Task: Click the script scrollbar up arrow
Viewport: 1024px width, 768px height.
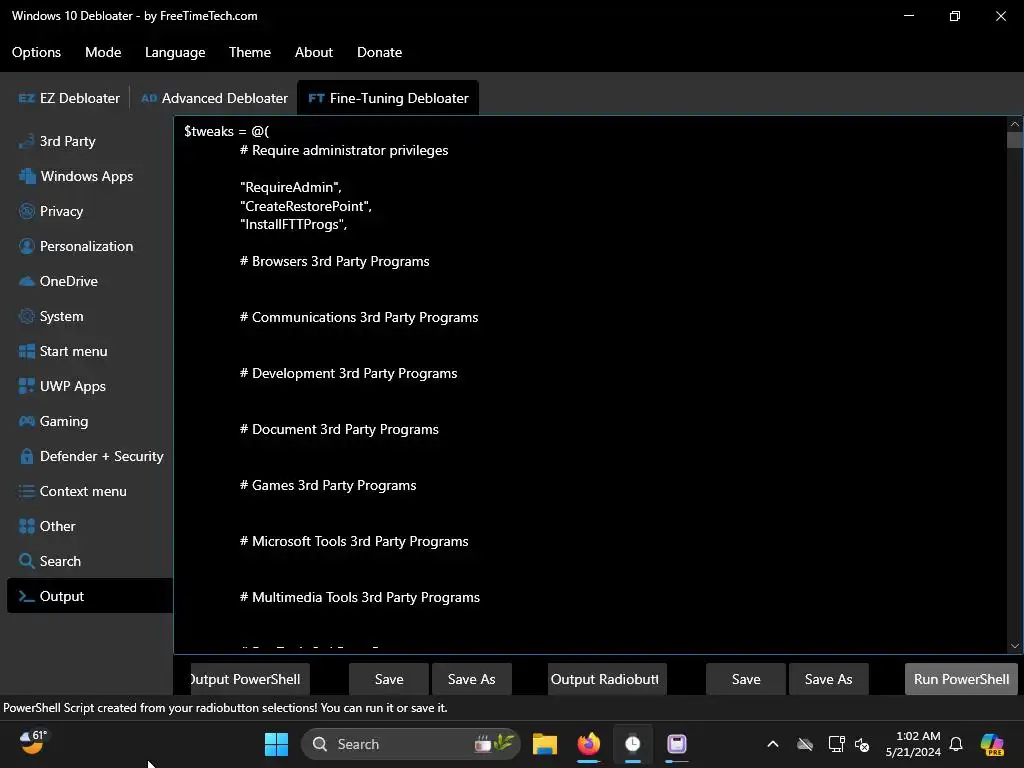Action: point(1014,124)
